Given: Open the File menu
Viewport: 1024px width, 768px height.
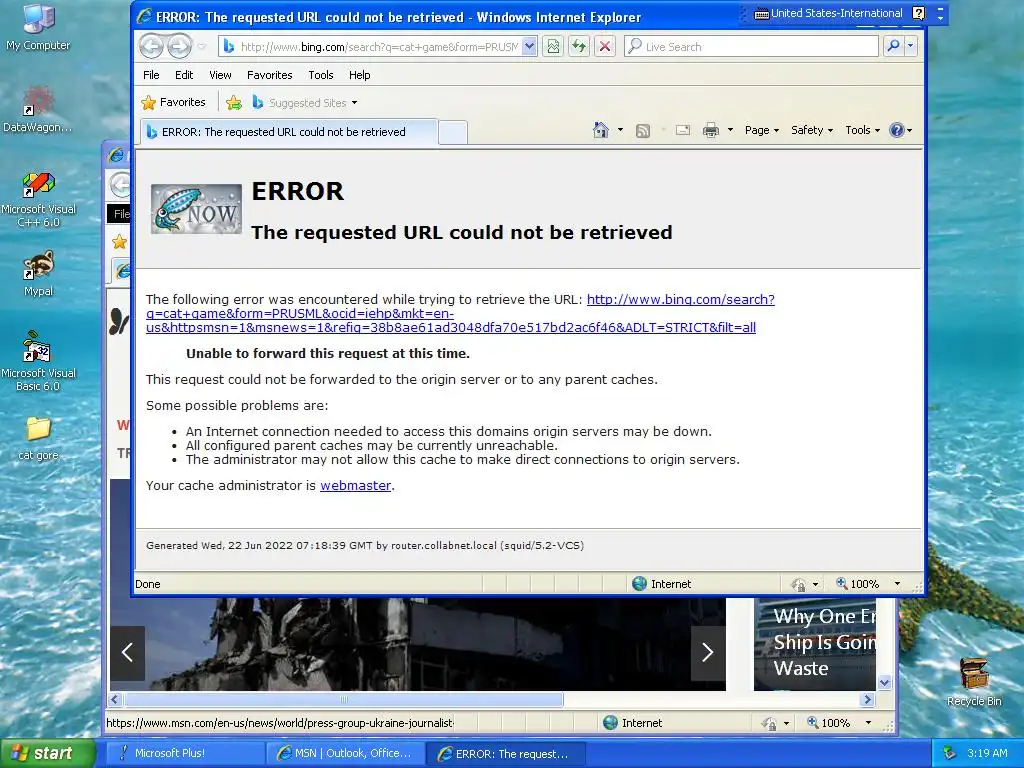Looking at the screenshot, I should [x=151, y=75].
